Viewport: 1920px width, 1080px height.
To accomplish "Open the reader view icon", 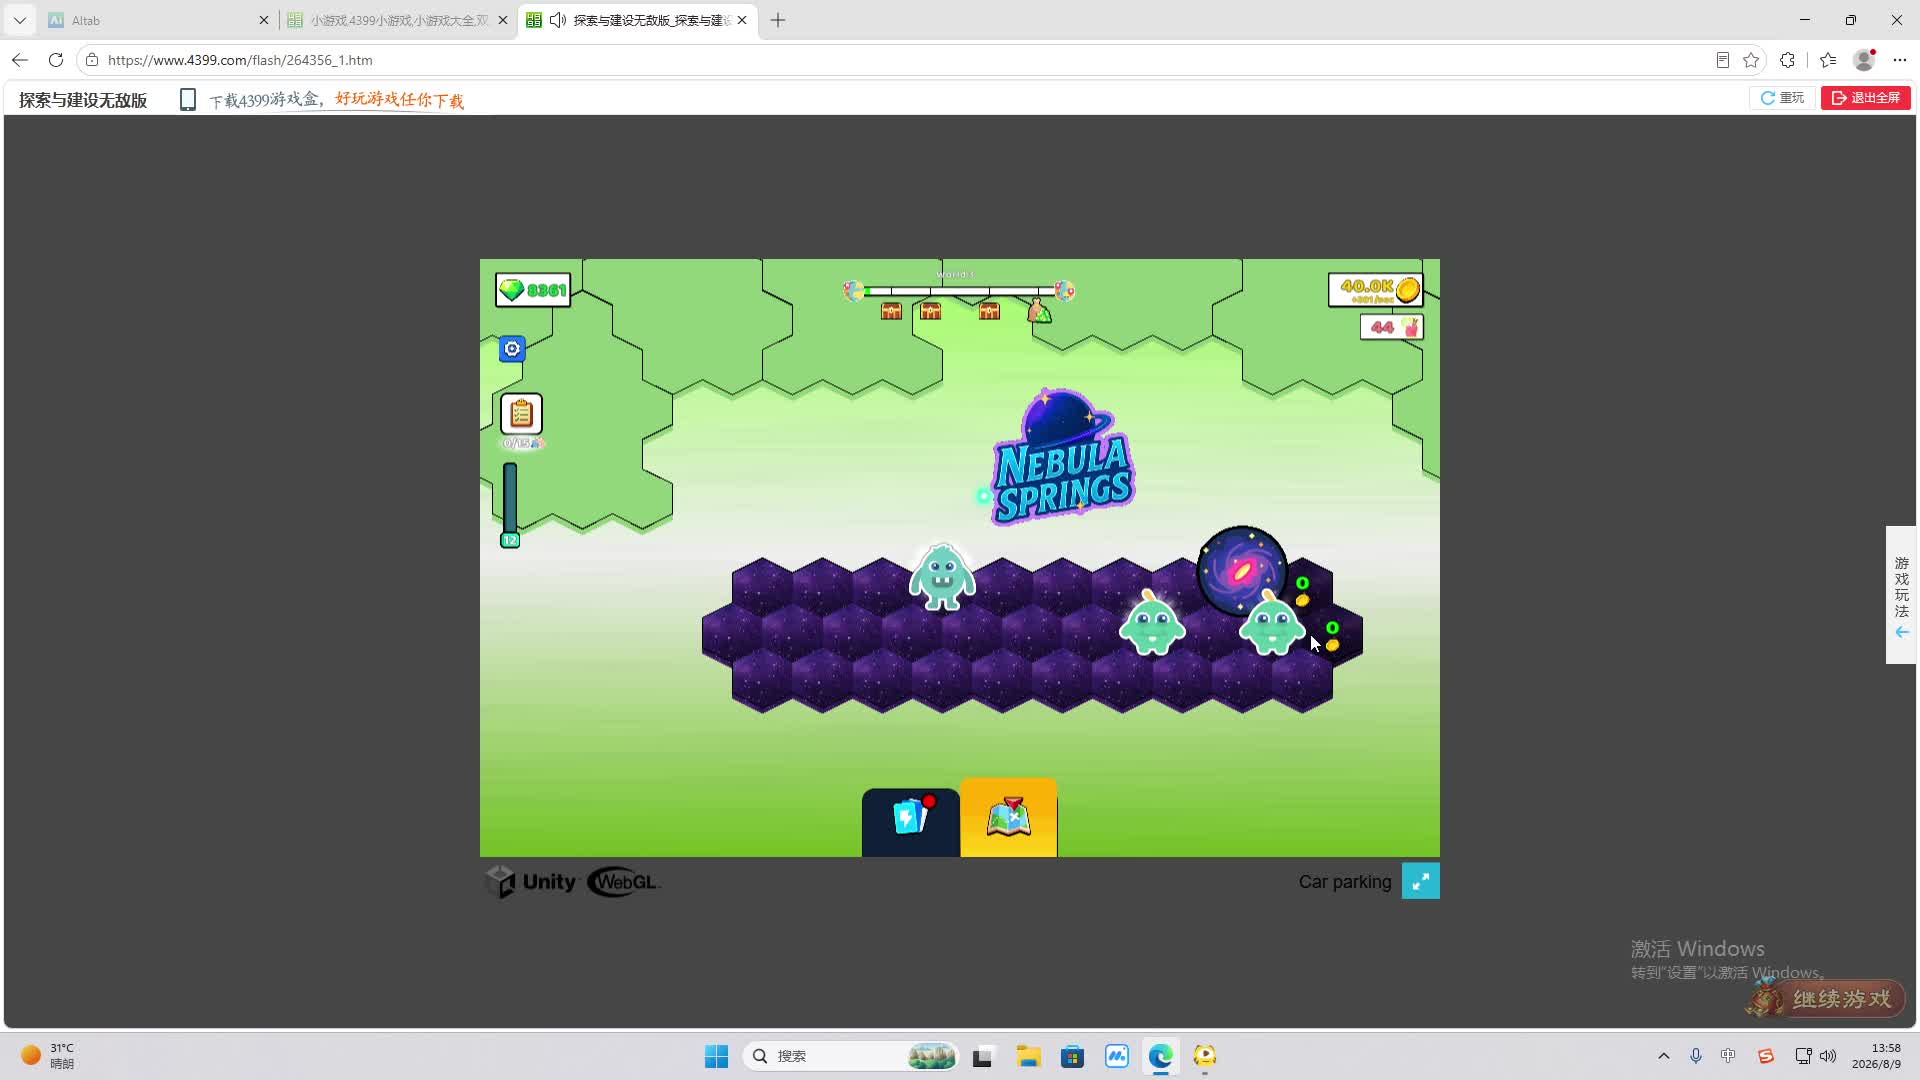I will pyautogui.click(x=1723, y=60).
